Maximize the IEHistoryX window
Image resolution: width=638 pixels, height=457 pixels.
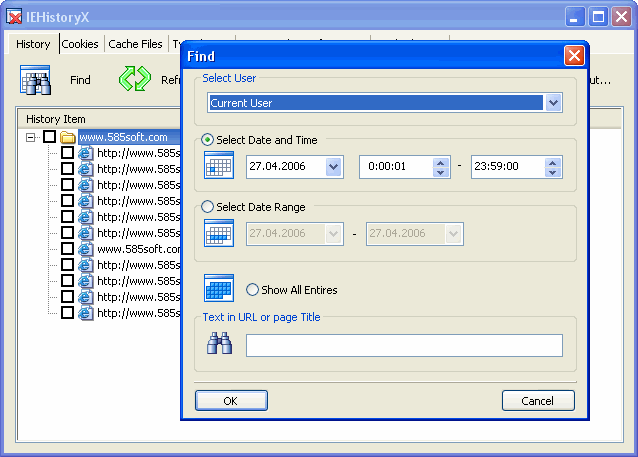click(x=598, y=17)
